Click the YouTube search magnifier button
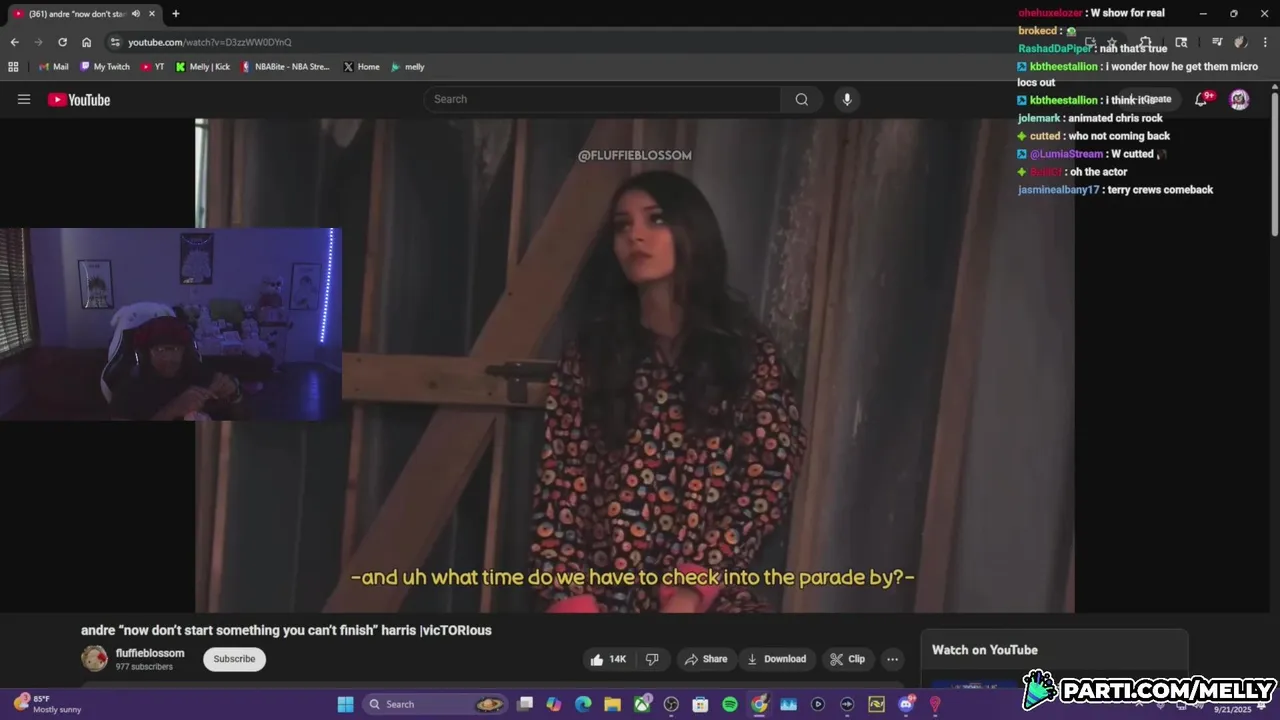Viewport: 1280px width, 720px height. pos(802,99)
